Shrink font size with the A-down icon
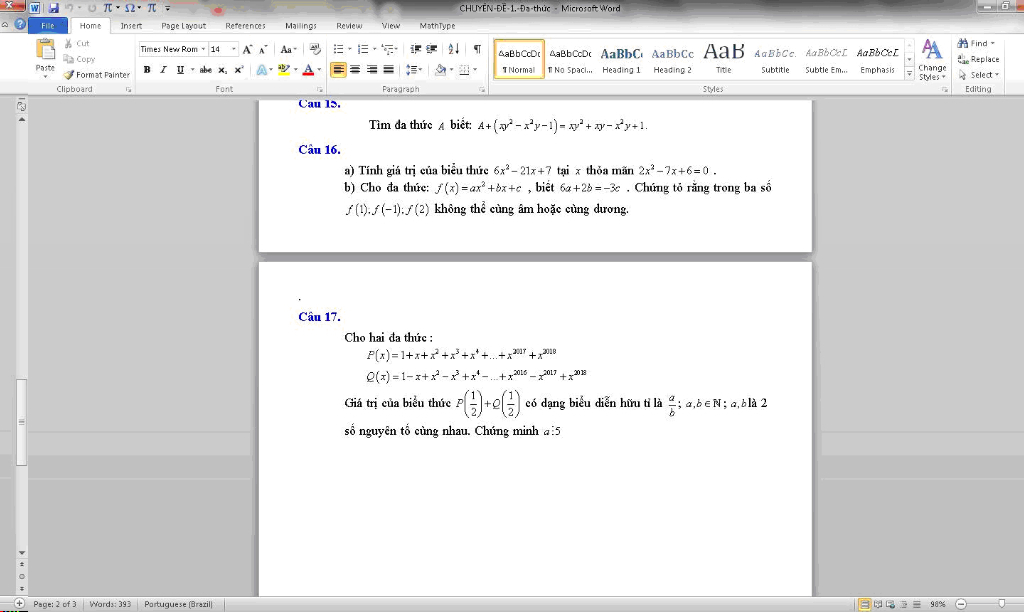Viewport: 1024px width, 612px height. click(x=263, y=50)
